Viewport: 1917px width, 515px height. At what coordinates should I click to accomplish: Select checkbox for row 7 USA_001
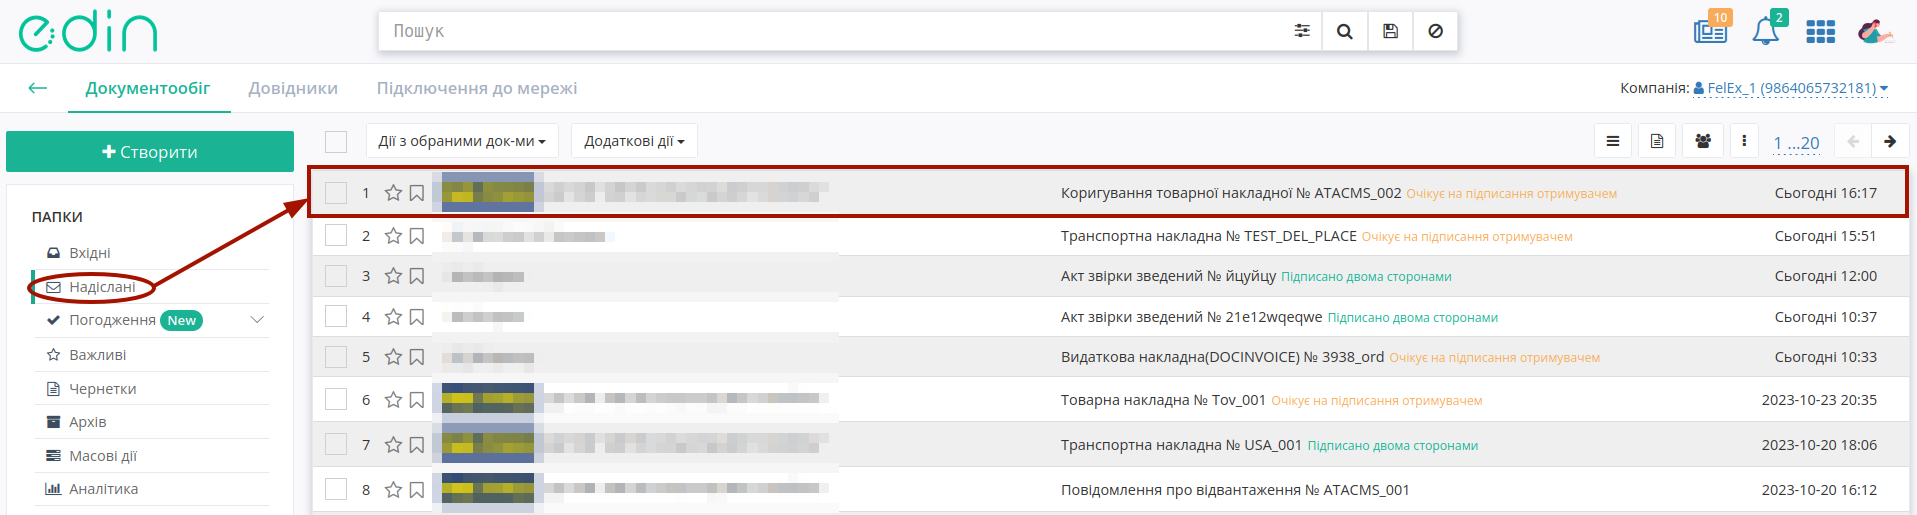[x=336, y=445]
